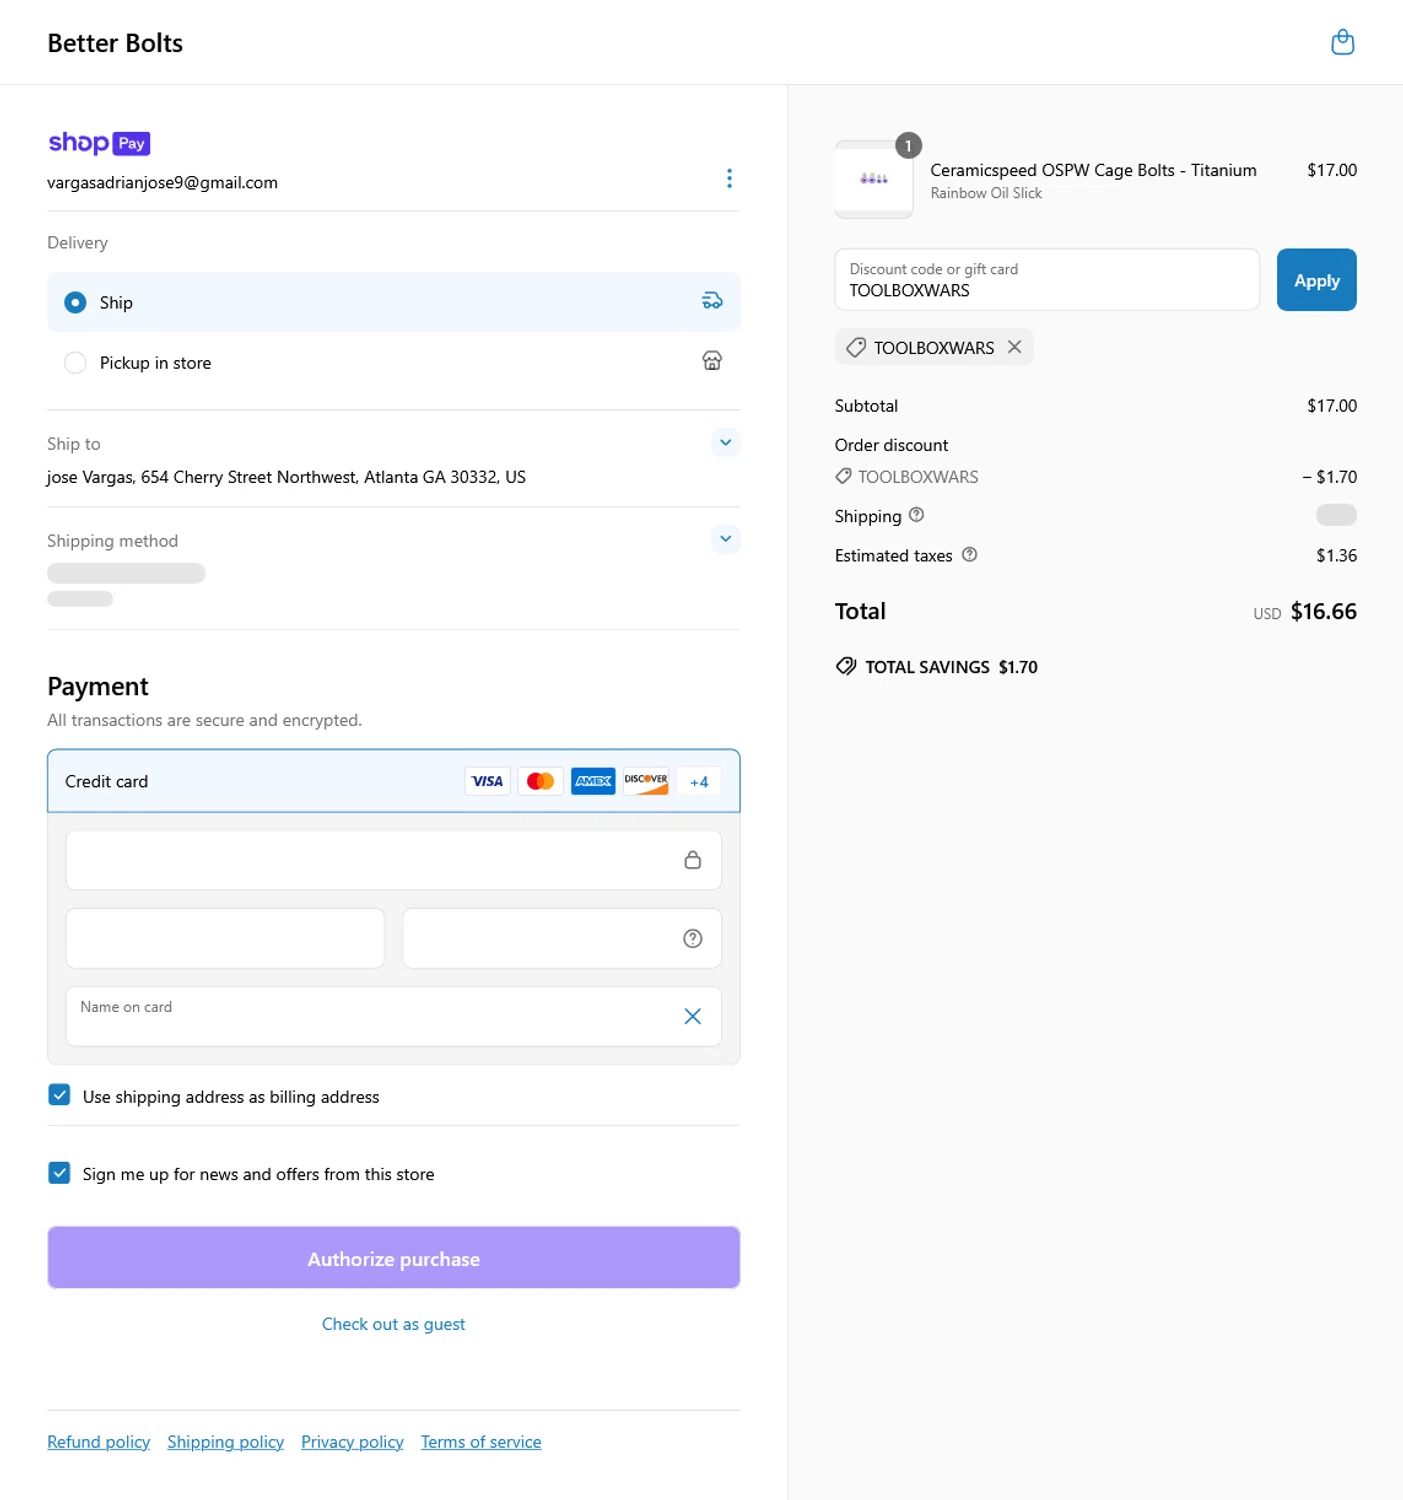Click the $1.36 estimated taxes value
1403x1500 pixels.
click(1336, 555)
